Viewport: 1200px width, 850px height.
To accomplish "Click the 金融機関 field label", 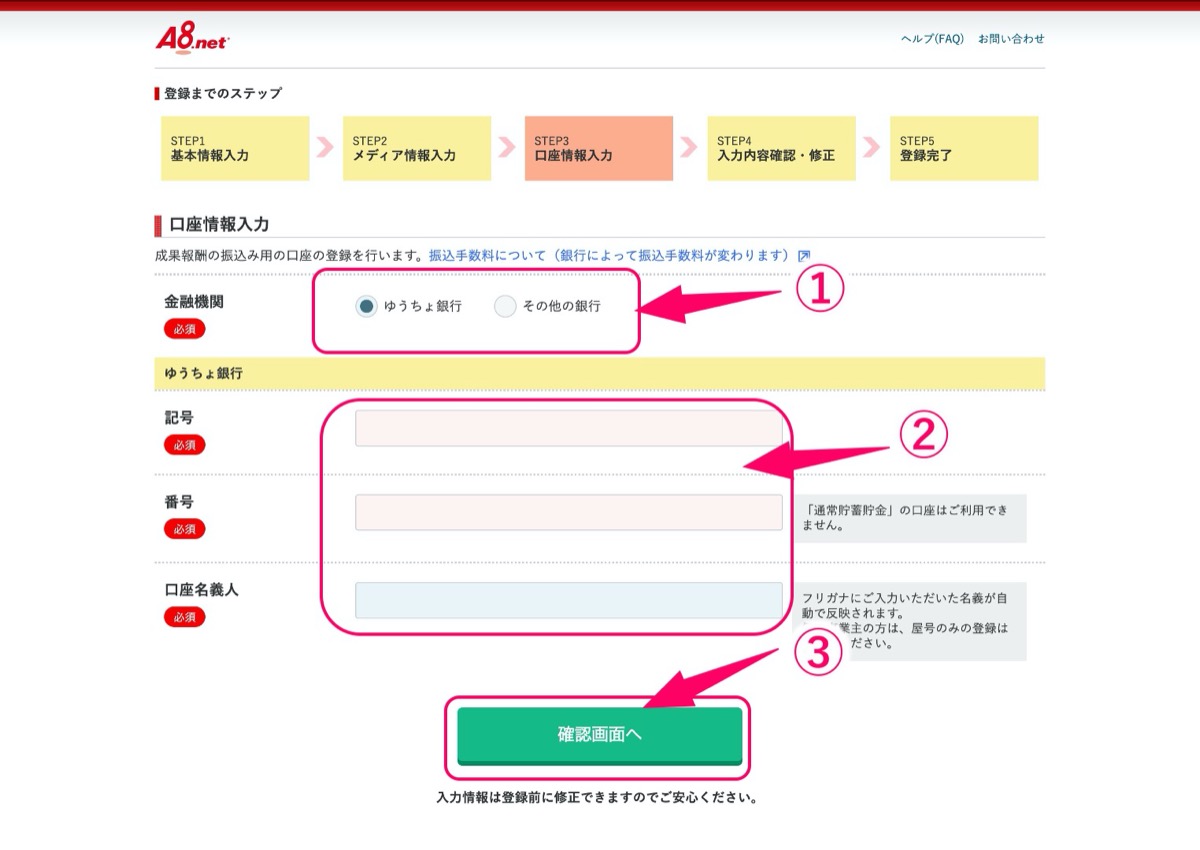I will tap(194, 301).
